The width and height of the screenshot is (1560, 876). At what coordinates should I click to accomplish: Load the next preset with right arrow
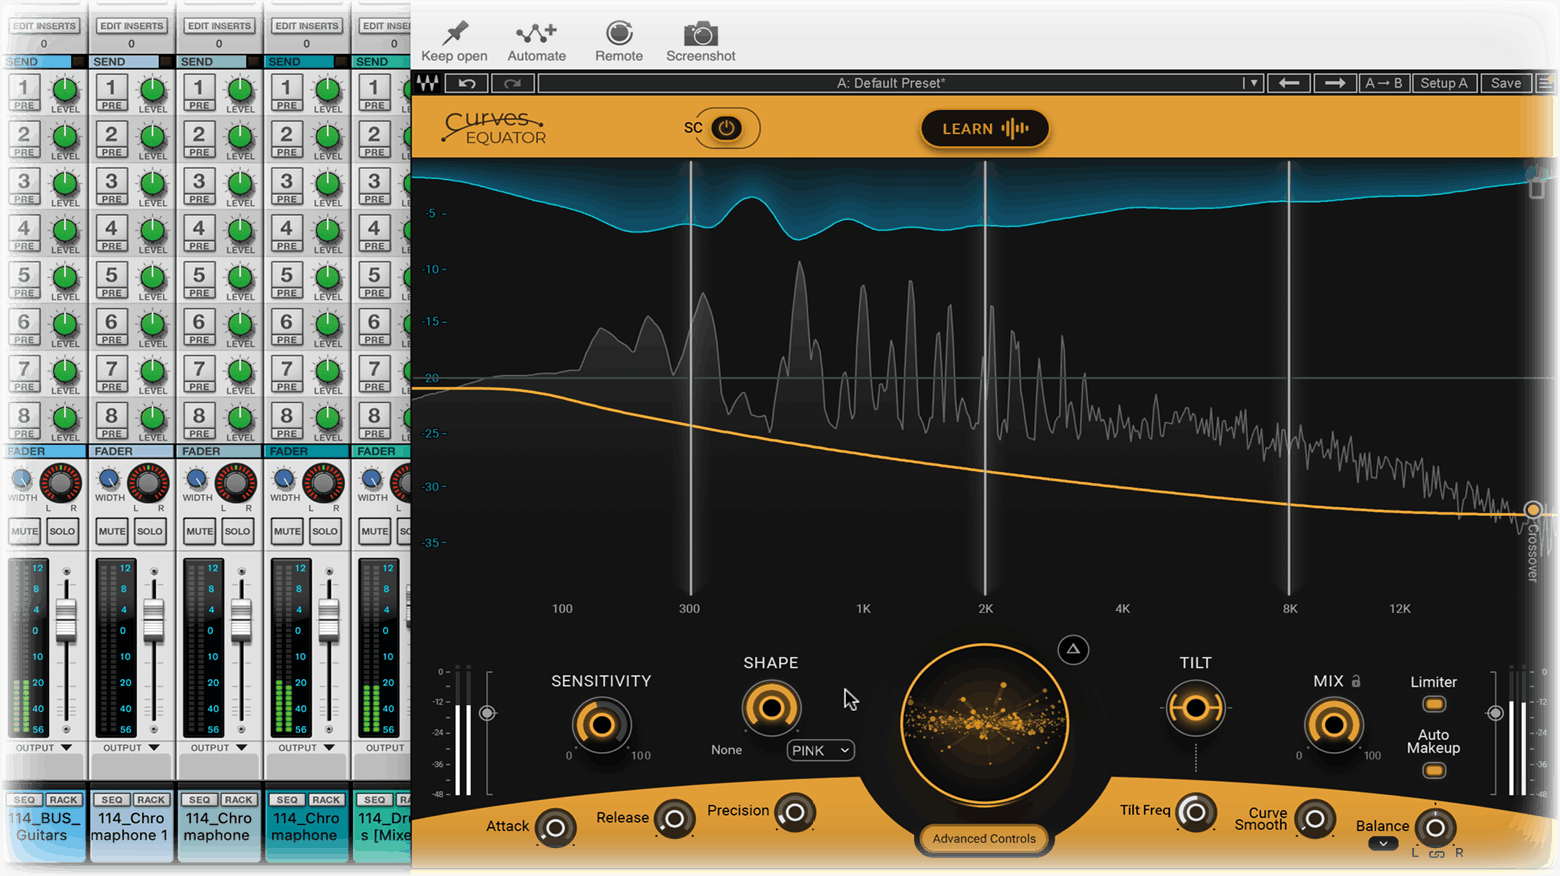click(1334, 83)
